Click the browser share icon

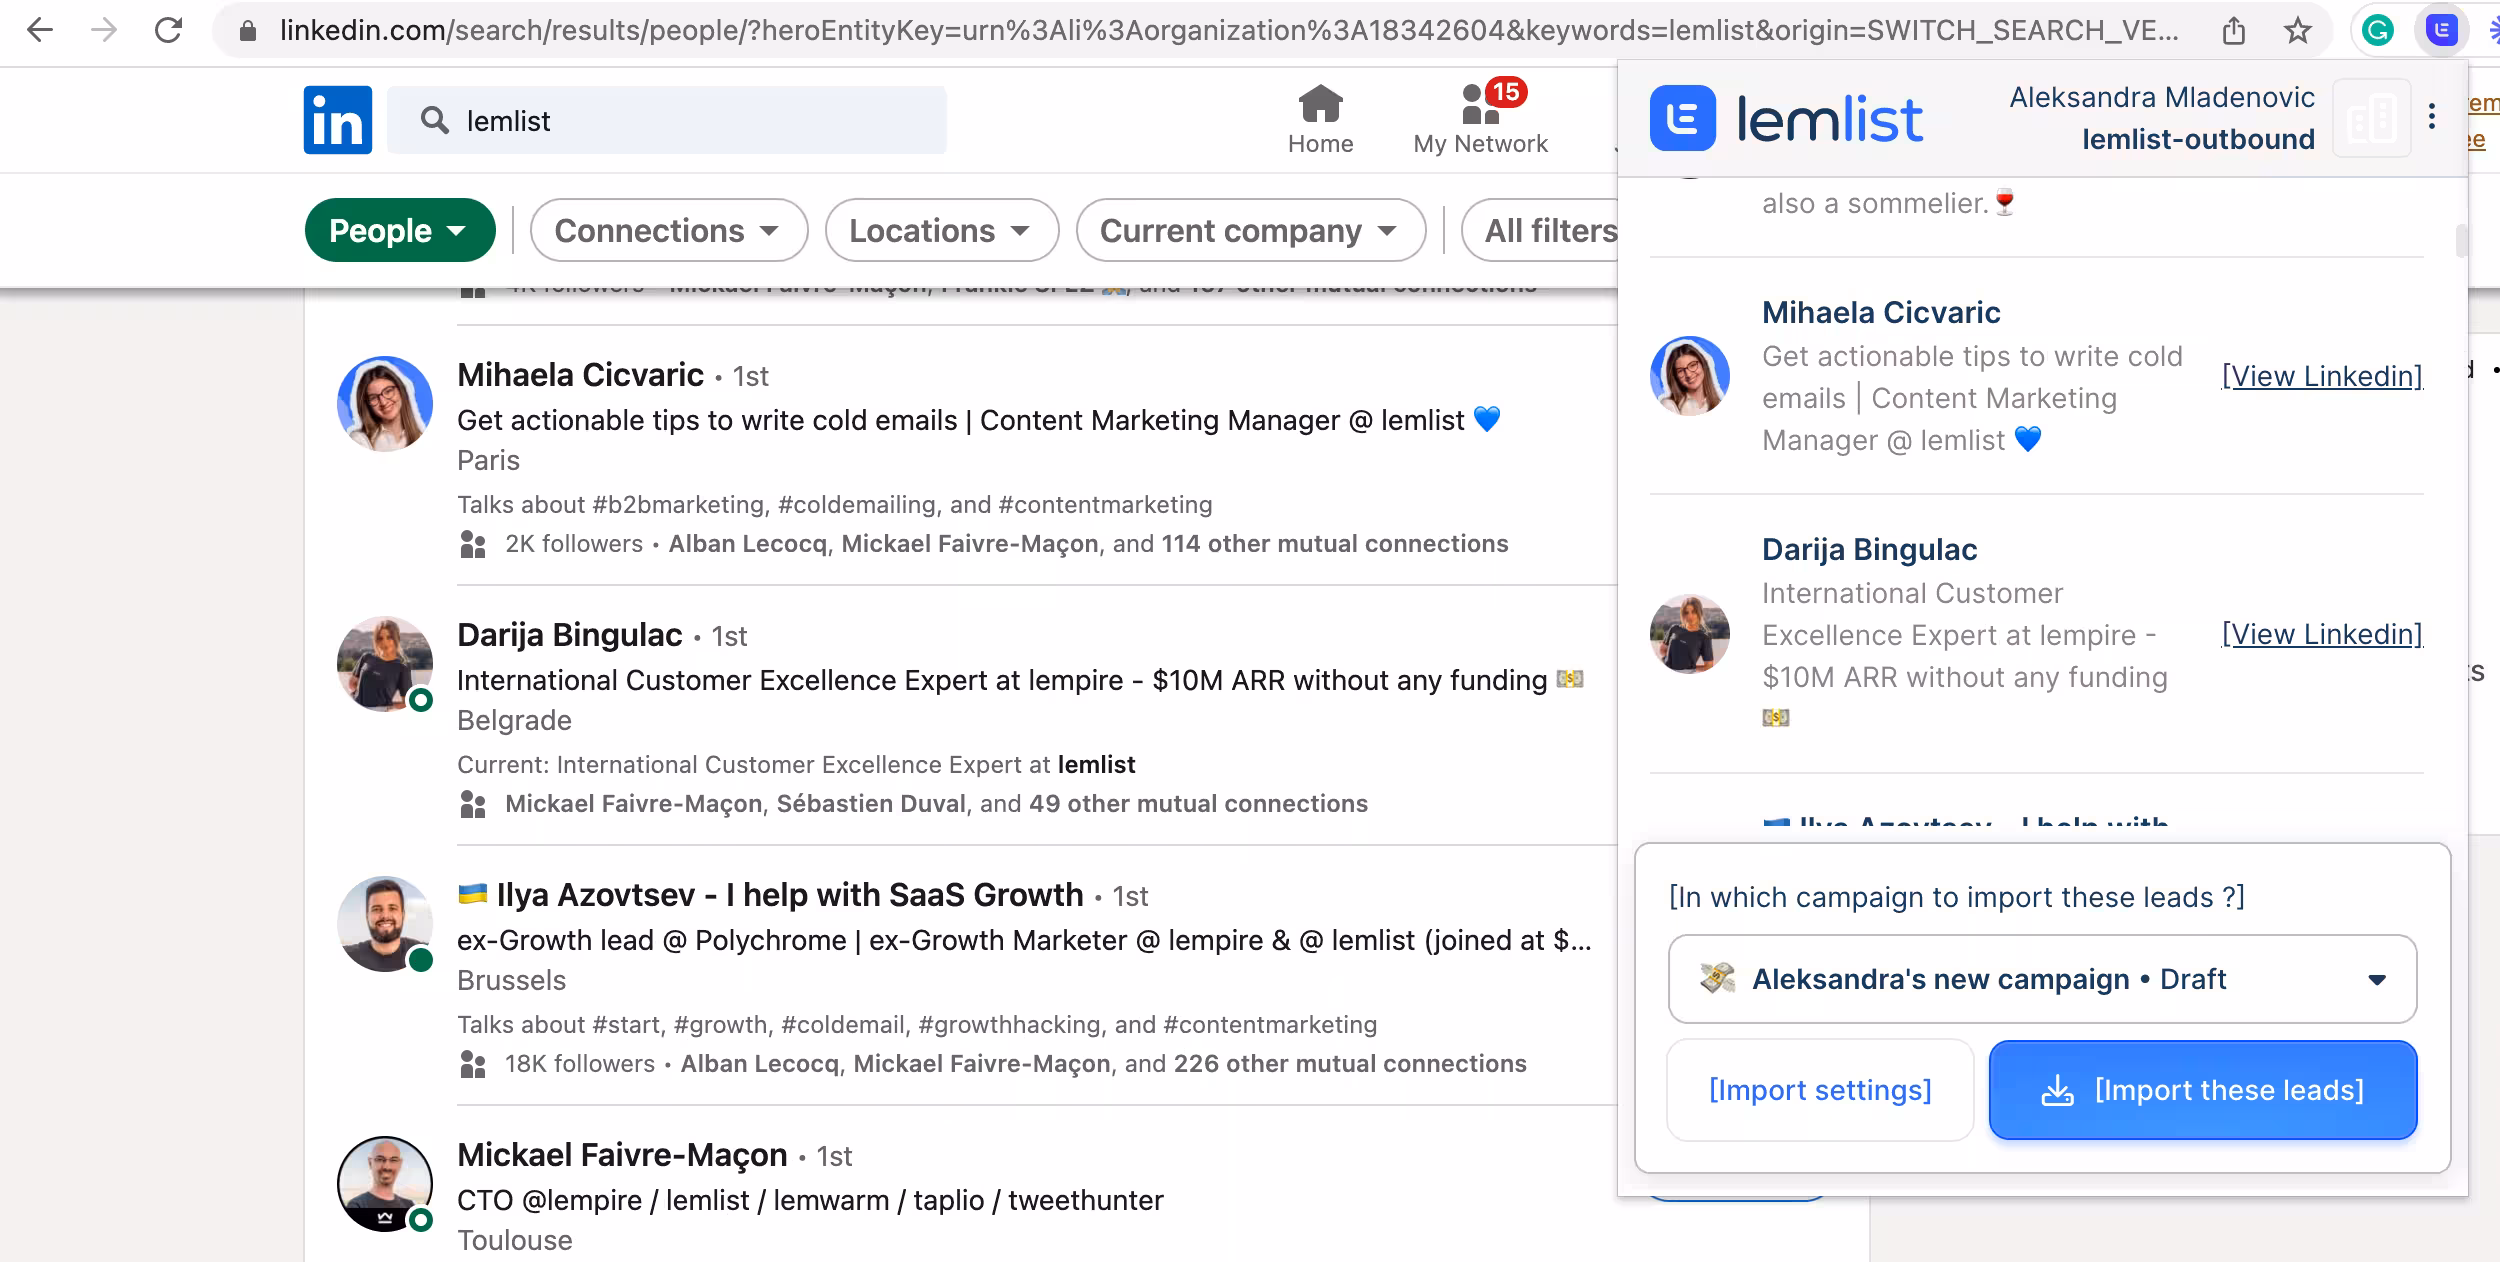tap(2234, 31)
